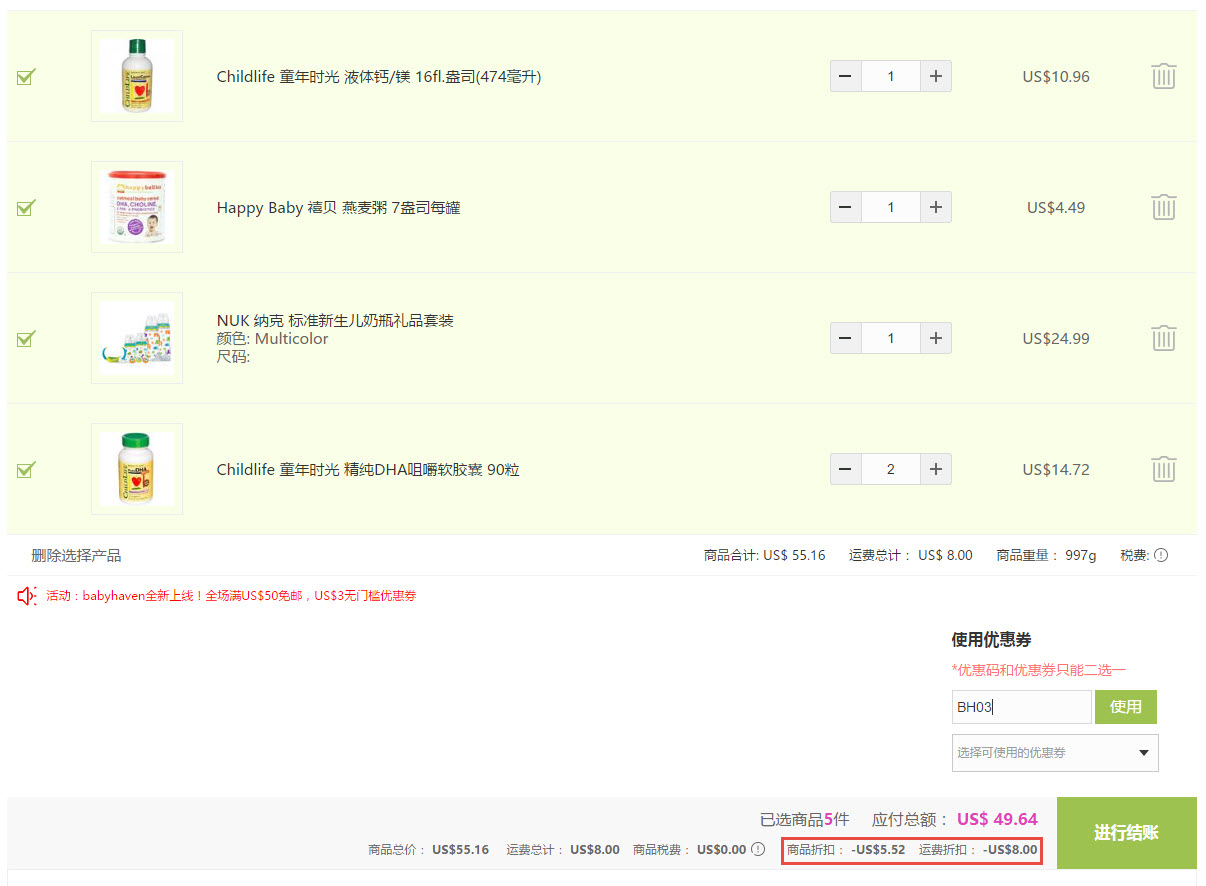The image size is (1206, 886).
Task: Open Childlife DHA bottle thumbnail
Action: click(x=137, y=469)
